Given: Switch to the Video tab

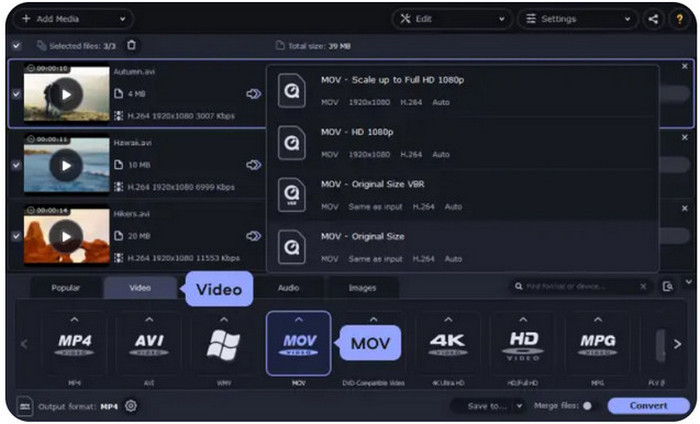Looking at the screenshot, I should 140,288.
